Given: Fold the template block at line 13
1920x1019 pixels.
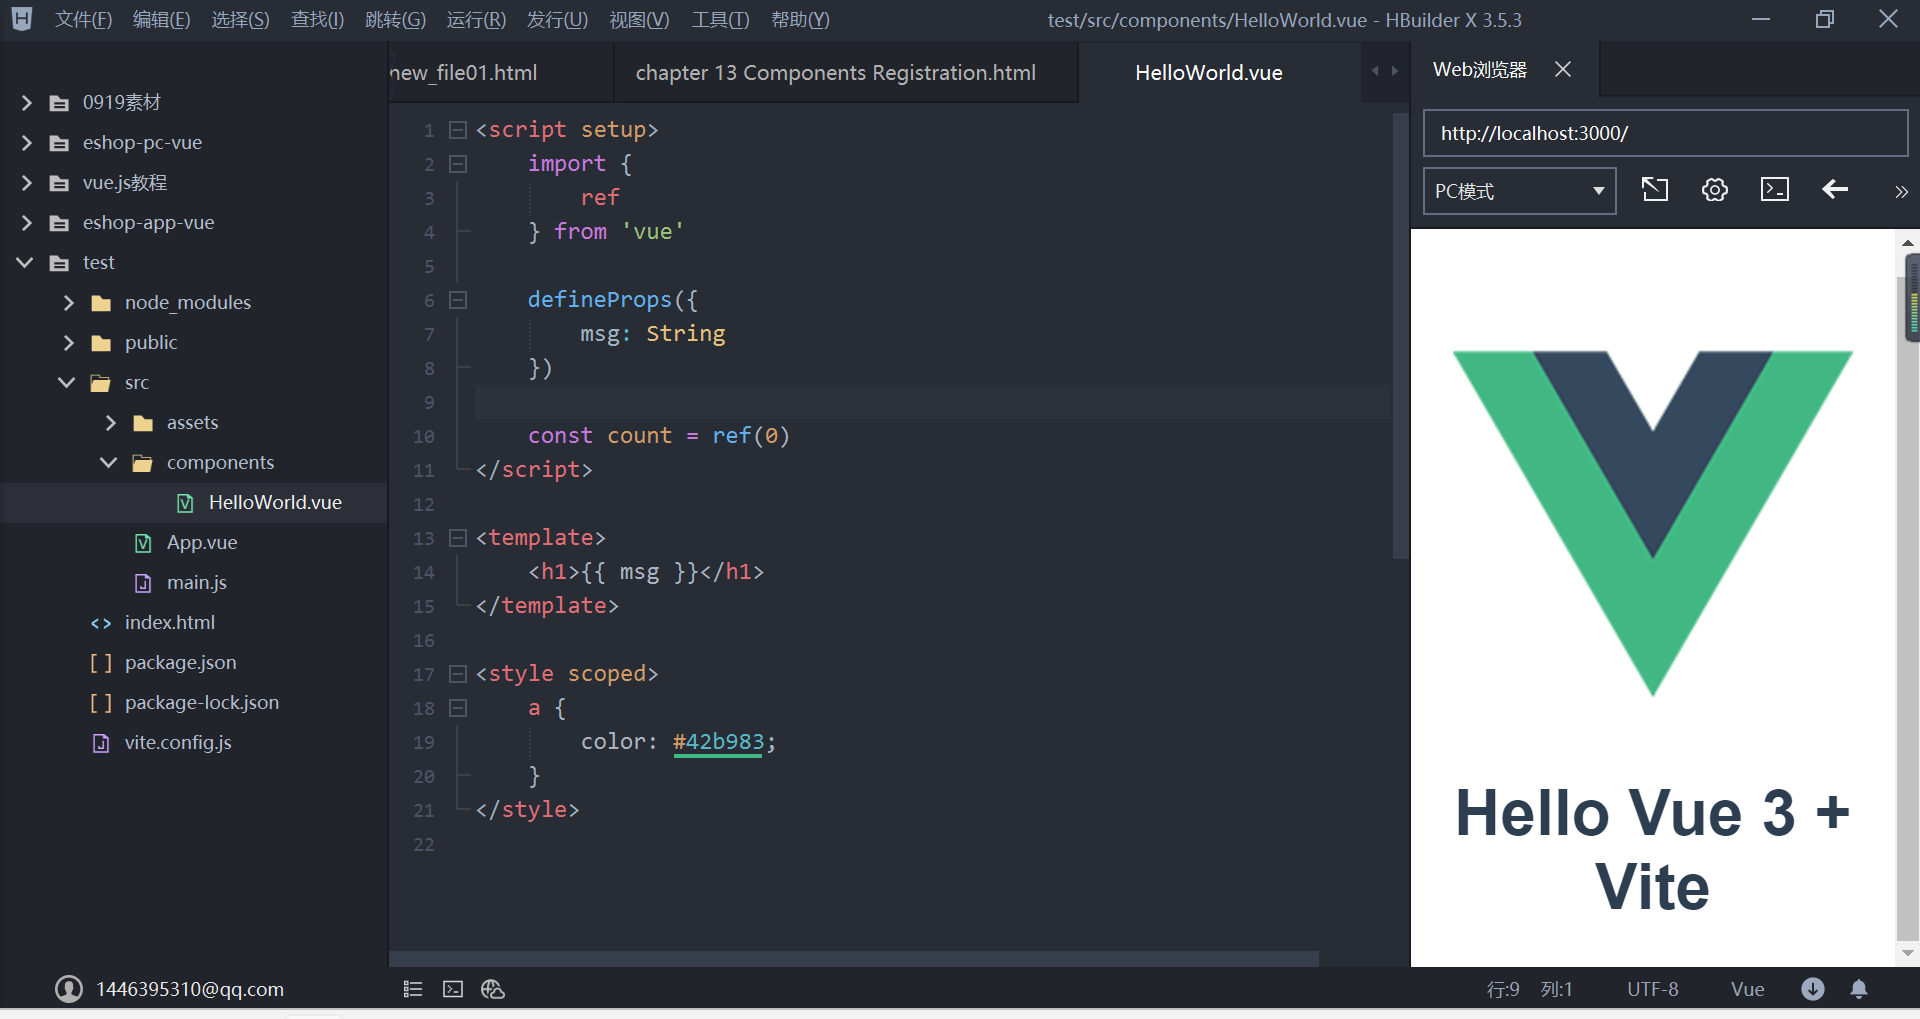Looking at the screenshot, I should pos(458,538).
